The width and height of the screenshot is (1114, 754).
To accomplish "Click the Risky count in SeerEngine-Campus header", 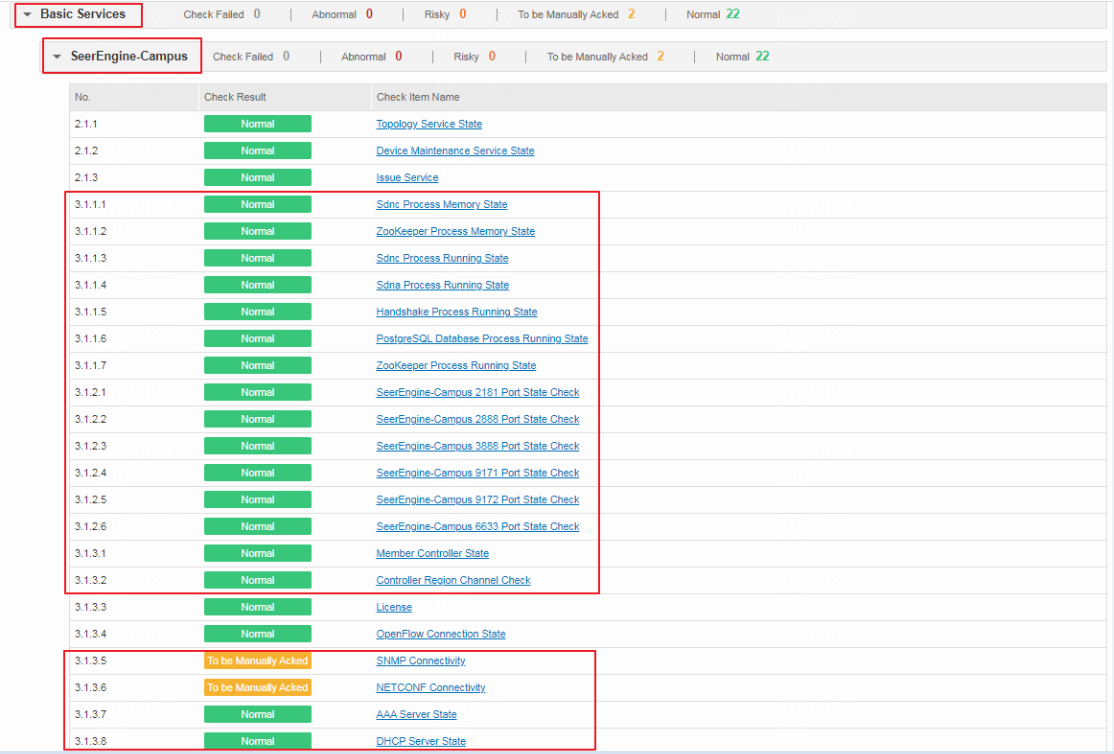I will coord(492,56).
